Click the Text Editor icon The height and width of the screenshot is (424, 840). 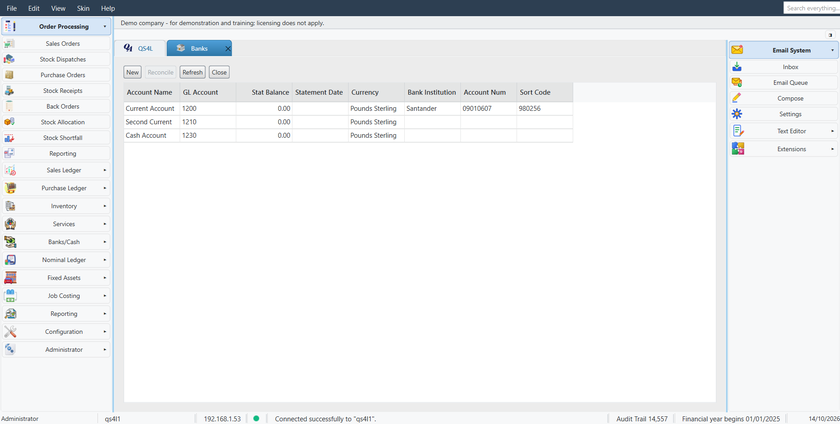pyautogui.click(x=738, y=131)
